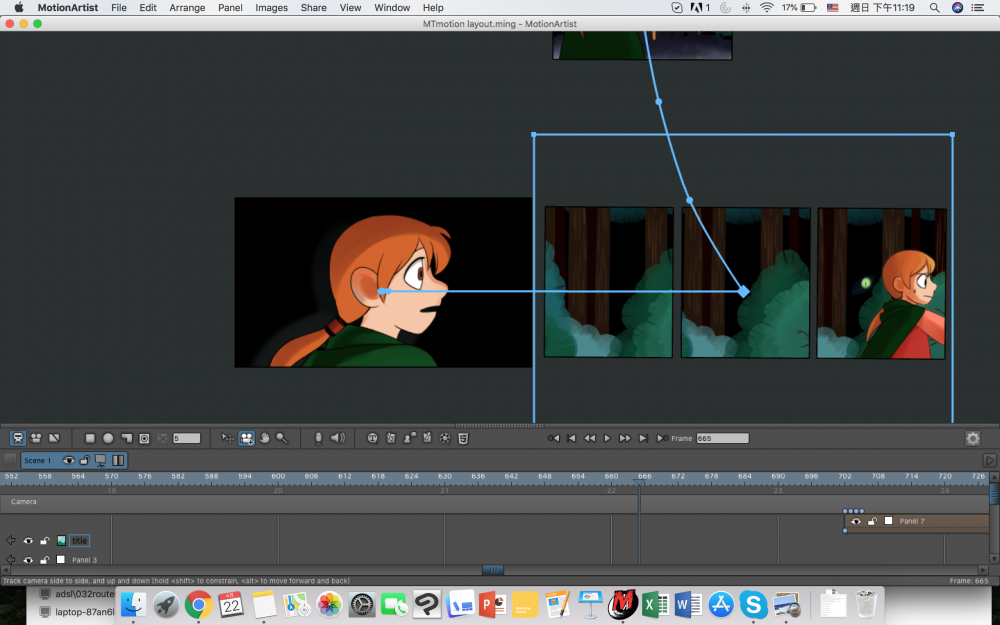Click the hand-with-page tool icon
1000x625 pixels.
[x=391, y=438]
